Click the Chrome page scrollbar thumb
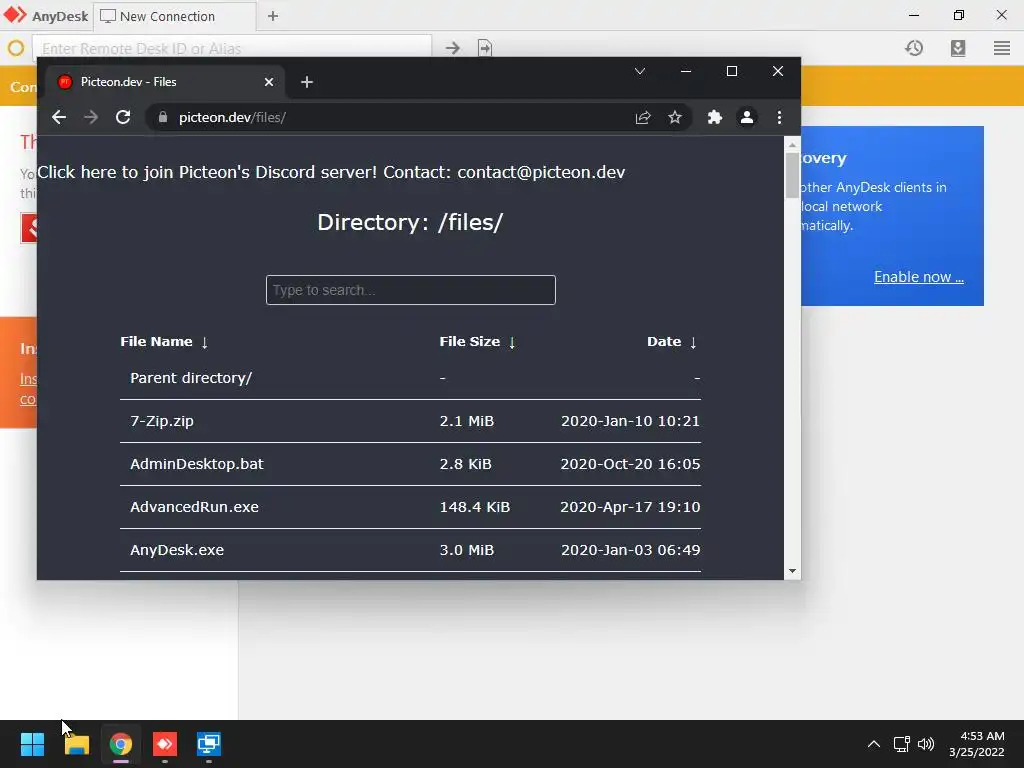The height and width of the screenshot is (768, 1024). point(792,174)
